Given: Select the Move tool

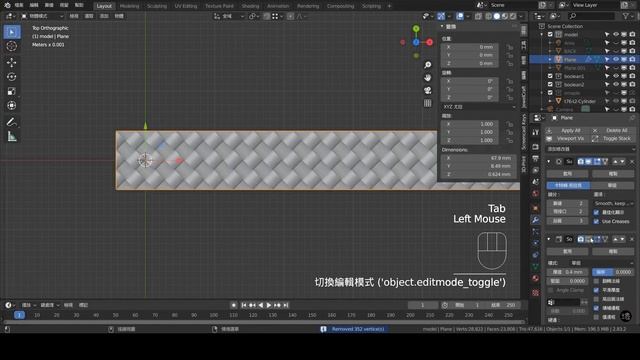Looking at the screenshot, I should pos(12,62).
